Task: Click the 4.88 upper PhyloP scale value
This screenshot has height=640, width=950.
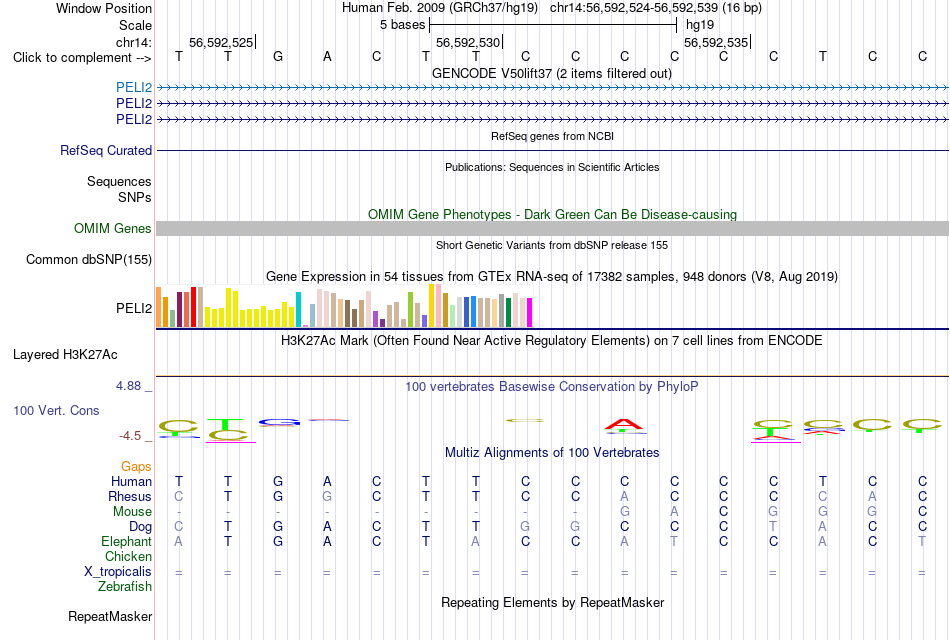Action: 128,386
